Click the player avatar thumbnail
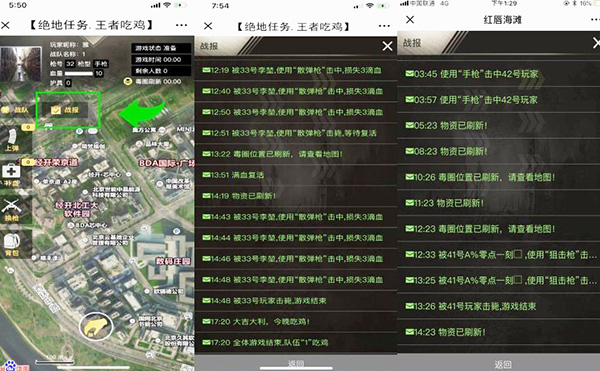 [21, 64]
